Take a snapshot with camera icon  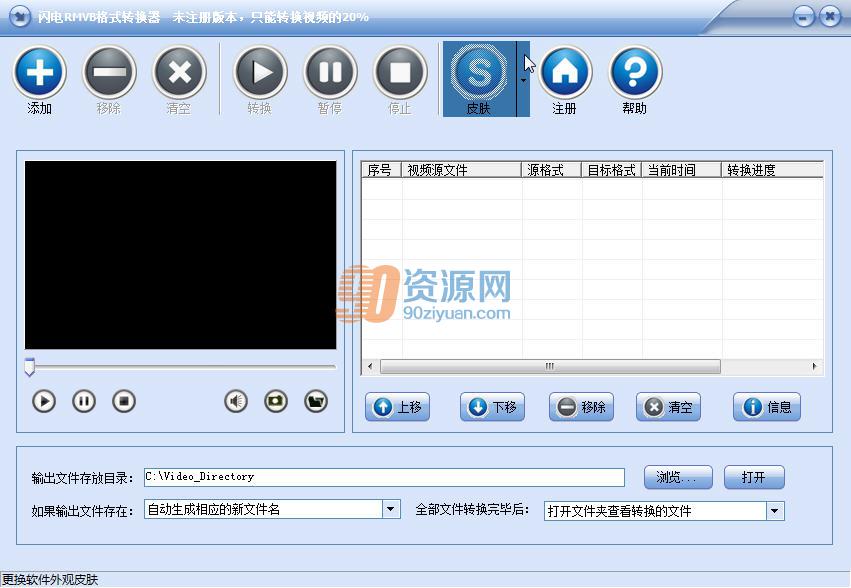276,402
